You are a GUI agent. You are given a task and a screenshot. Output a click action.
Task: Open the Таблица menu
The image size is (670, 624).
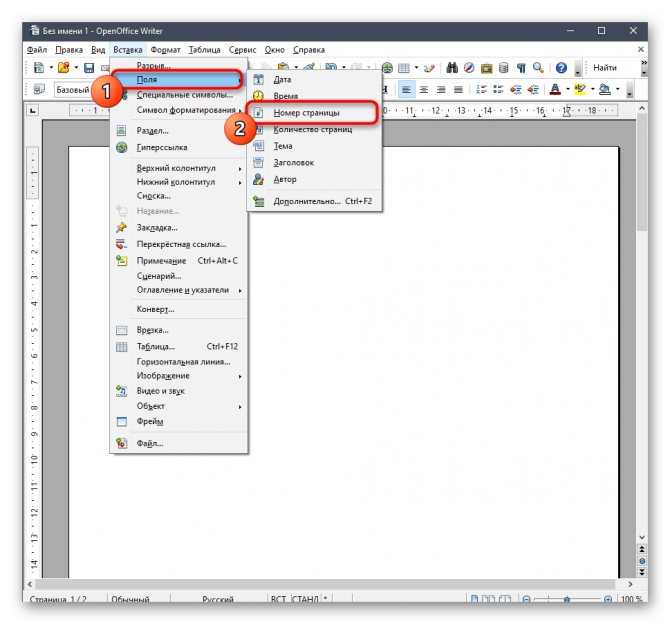[204, 50]
